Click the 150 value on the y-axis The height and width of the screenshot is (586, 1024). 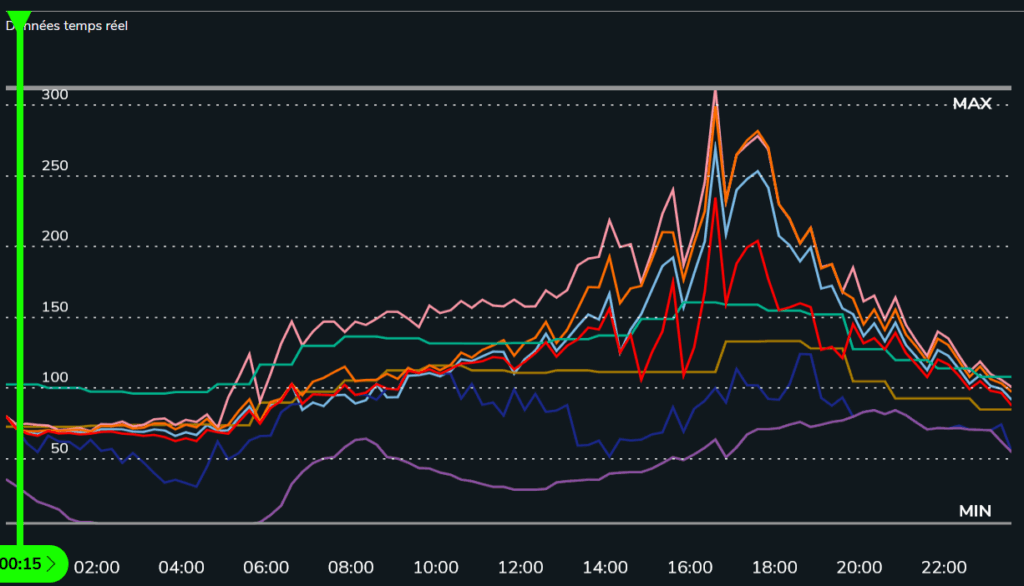click(55, 307)
